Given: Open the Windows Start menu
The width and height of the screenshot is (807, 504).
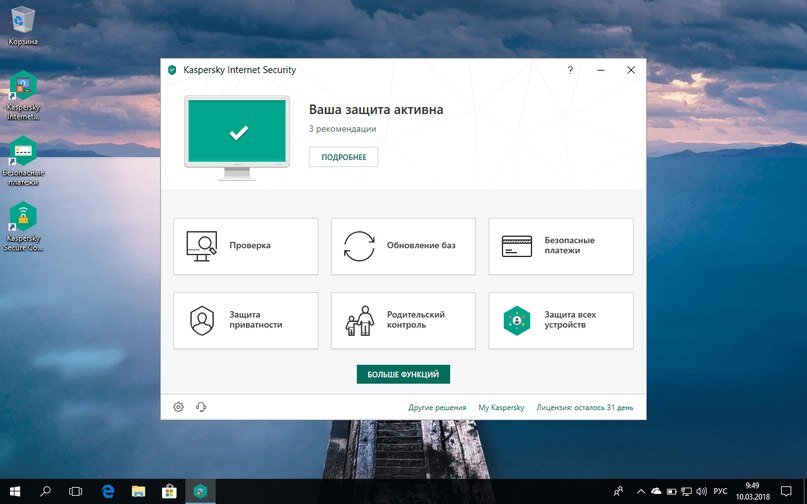Looking at the screenshot, I should click(x=15, y=492).
